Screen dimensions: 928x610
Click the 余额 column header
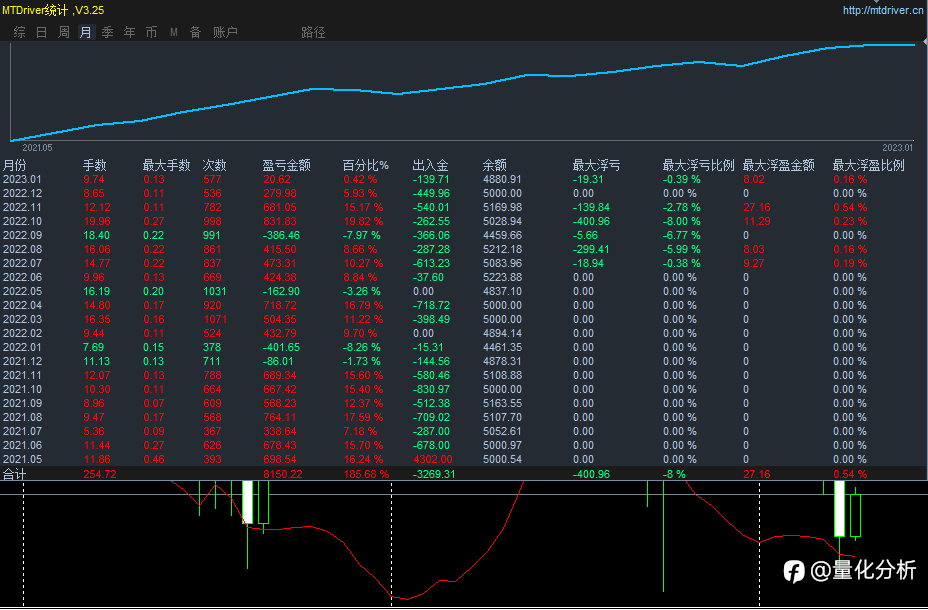click(495, 166)
